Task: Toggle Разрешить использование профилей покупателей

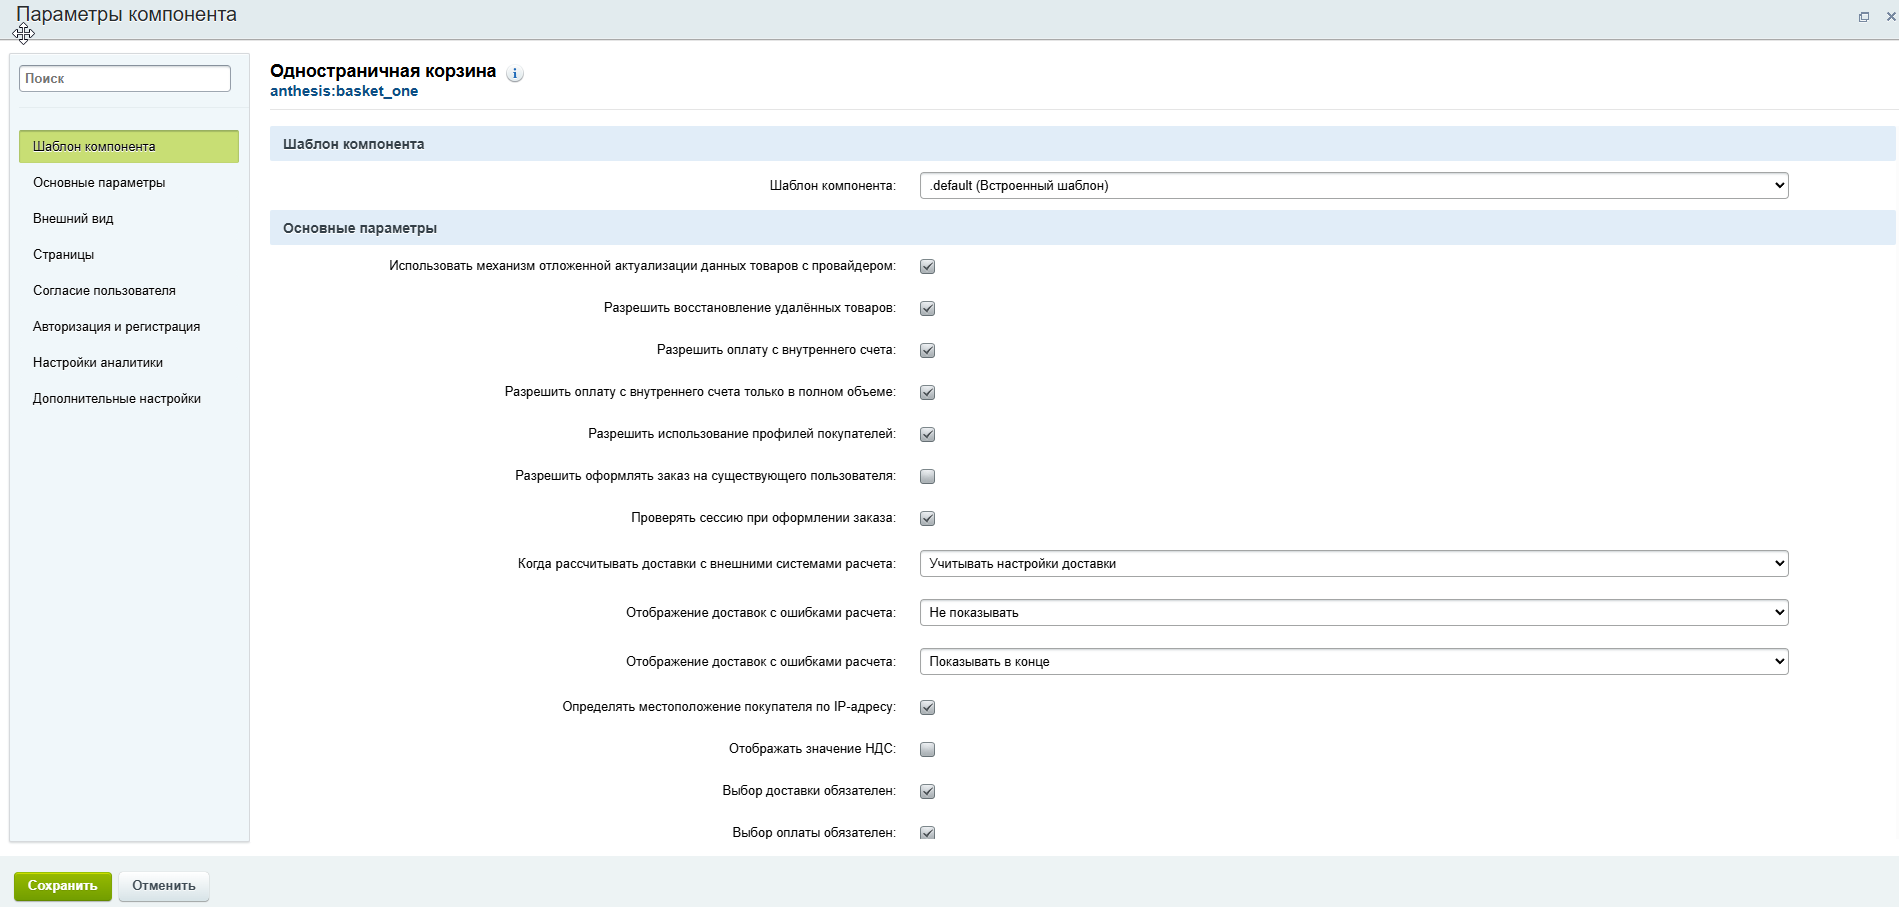Action: click(x=928, y=435)
